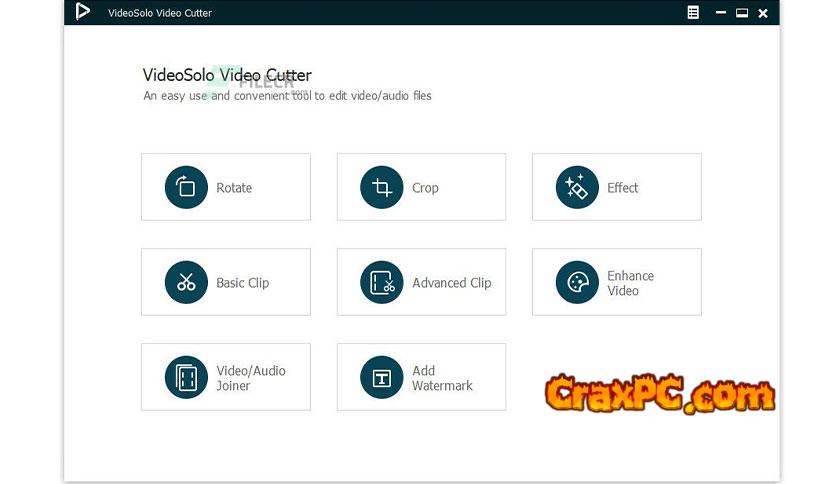836x484 pixels.
Task: Click the Rotate circular icon
Action: click(x=186, y=187)
